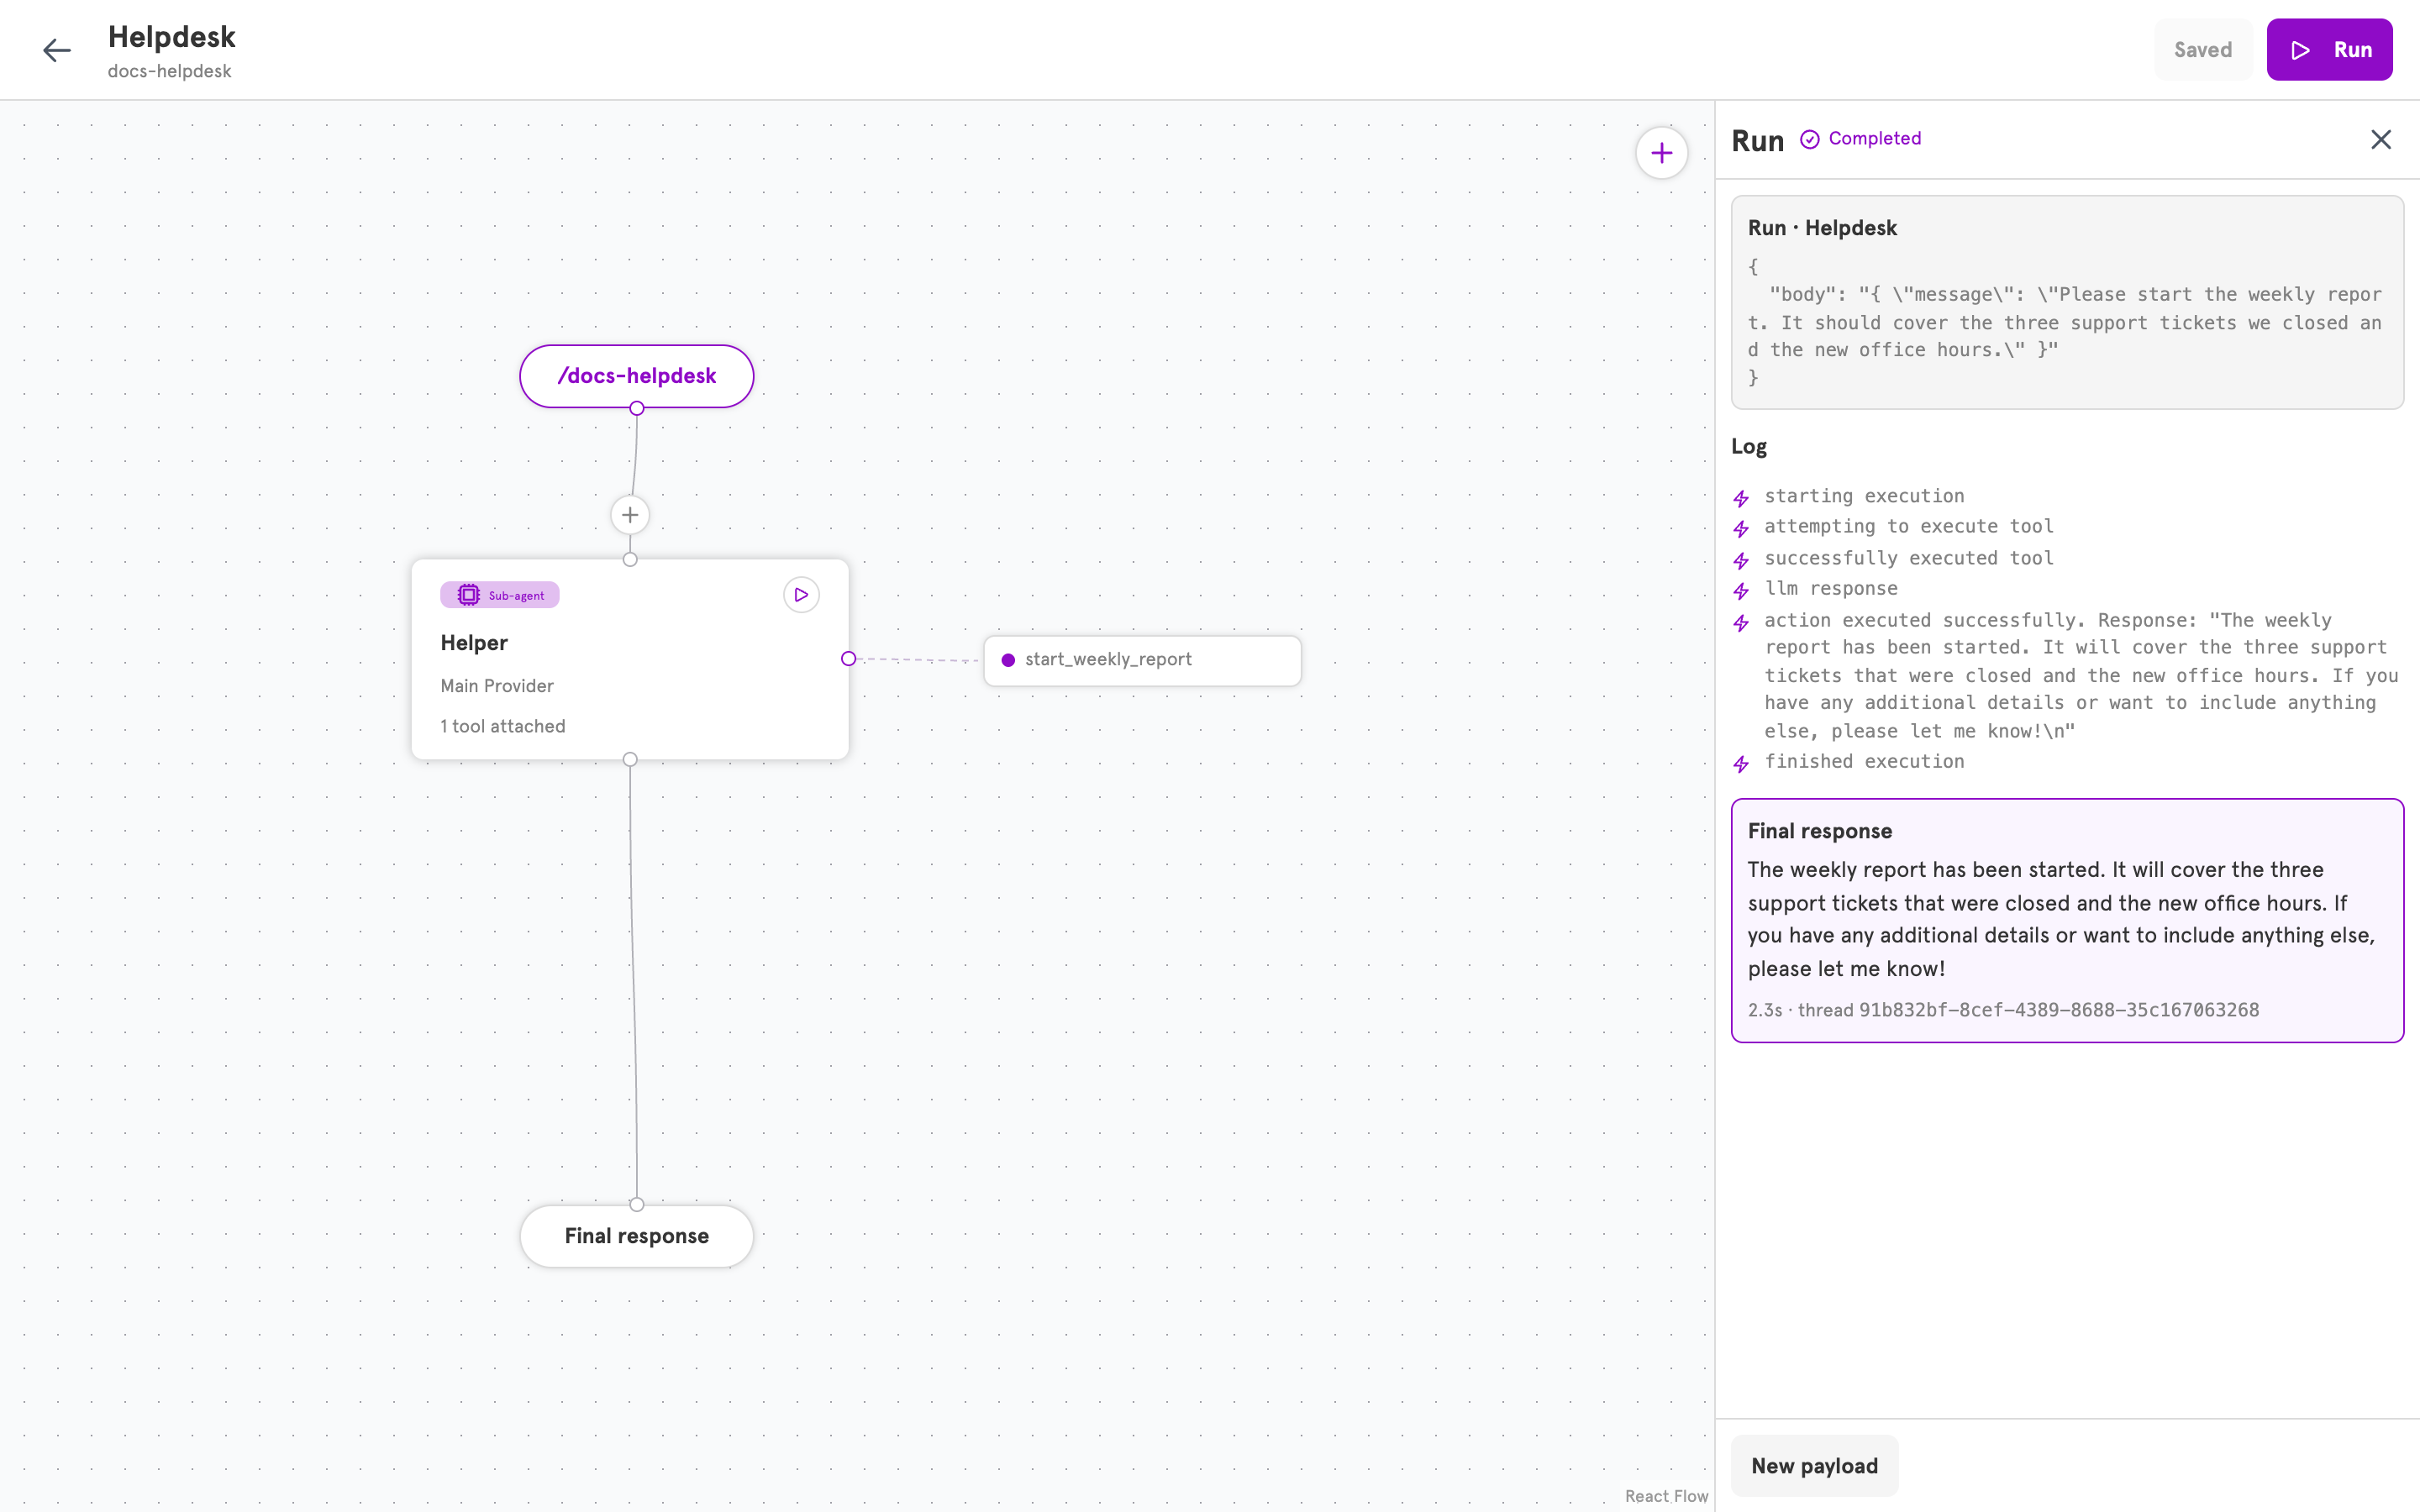Click the Sub-agent badge on Helper card
Viewport: 2420px width, 1512px height.
pyautogui.click(x=500, y=595)
